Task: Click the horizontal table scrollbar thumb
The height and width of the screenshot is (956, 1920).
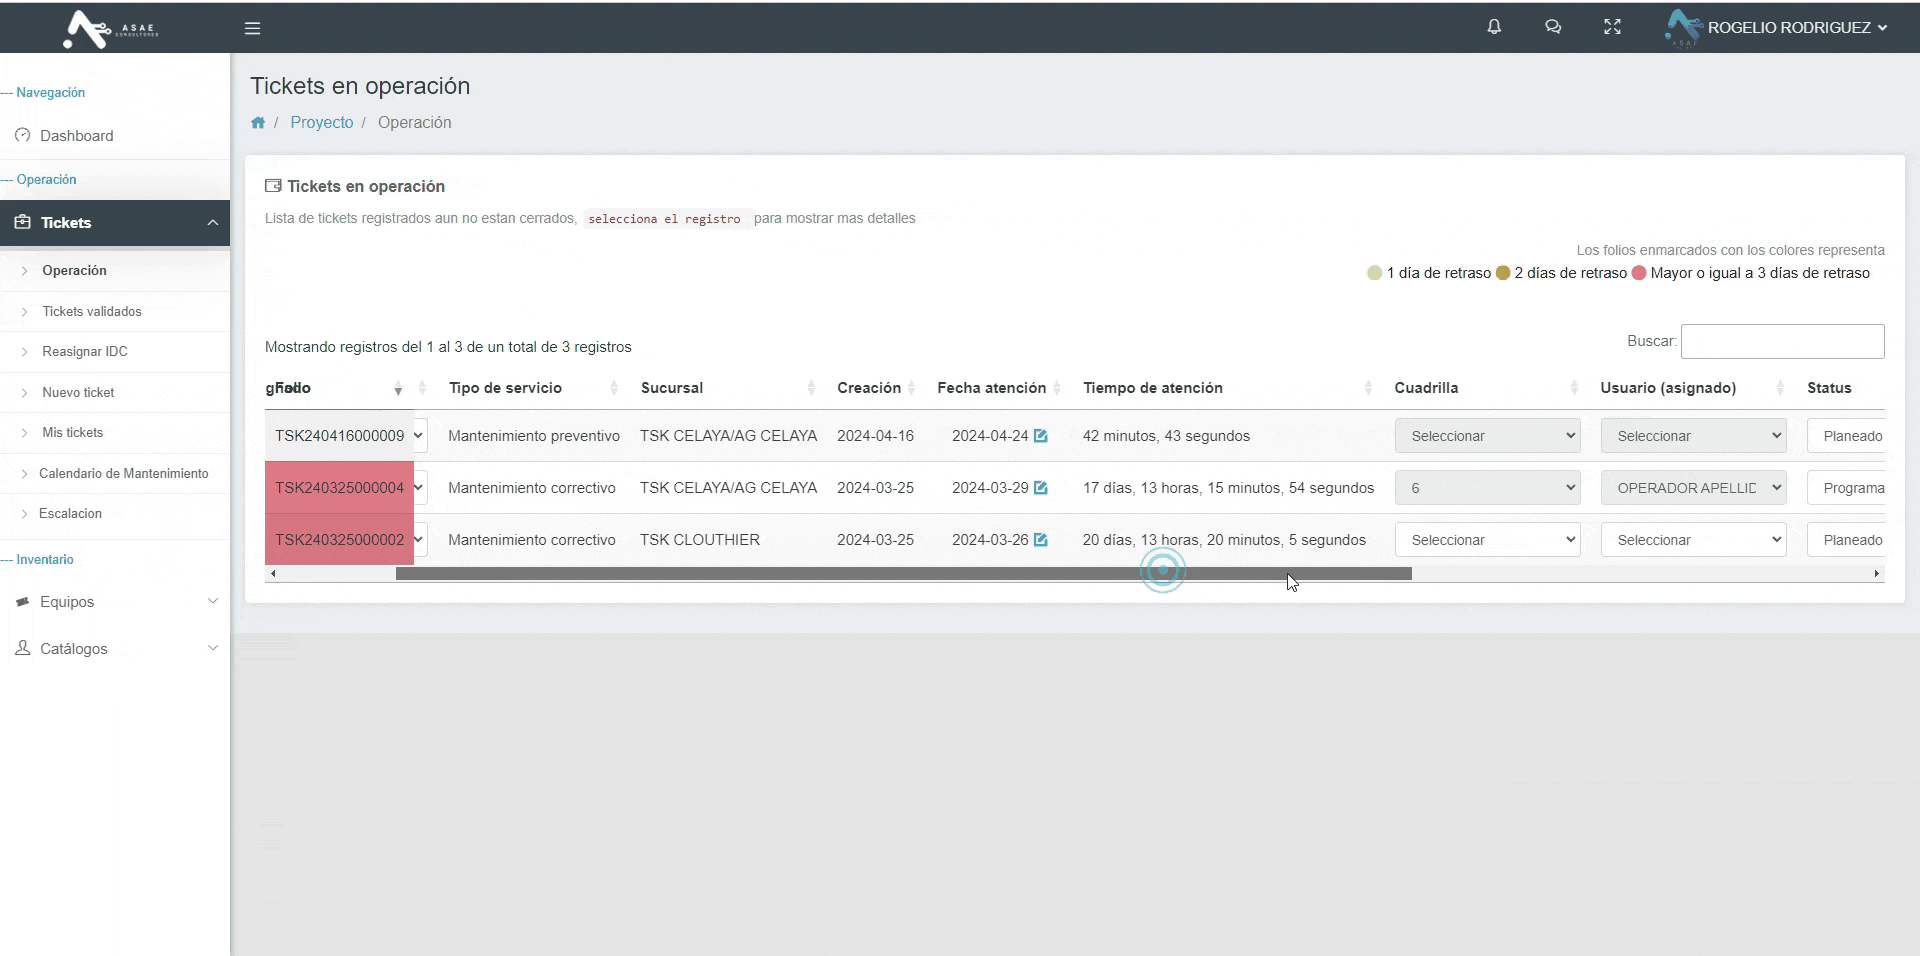Action: pyautogui.click(x=903, y=574)
